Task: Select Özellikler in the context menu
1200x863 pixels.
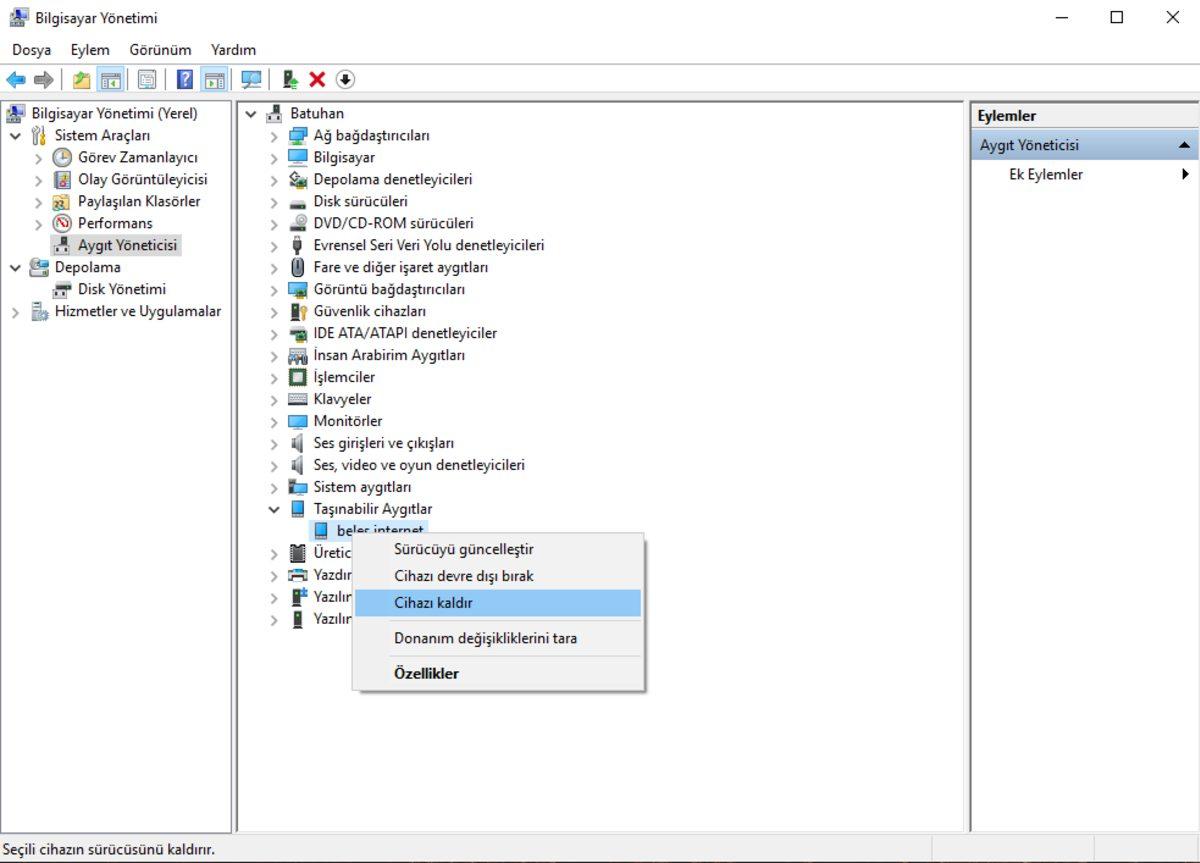Action: coord(426,673)
